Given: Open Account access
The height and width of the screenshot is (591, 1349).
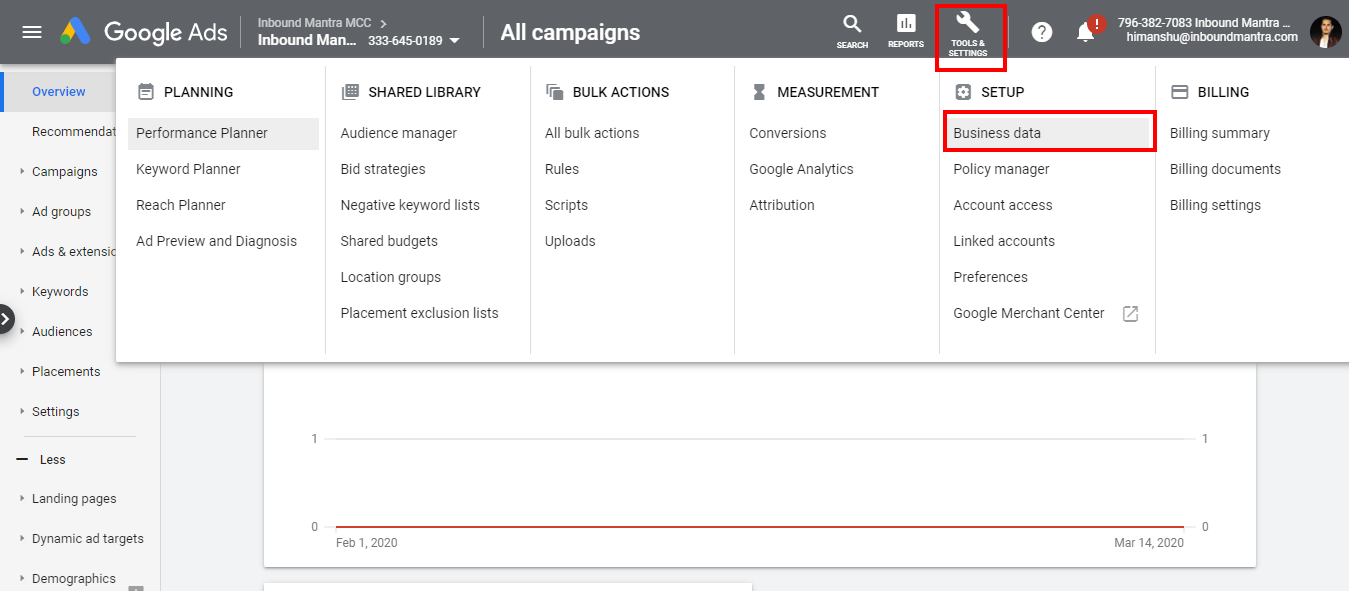Looking at the screenshot, I should [x=1003, y=205].
